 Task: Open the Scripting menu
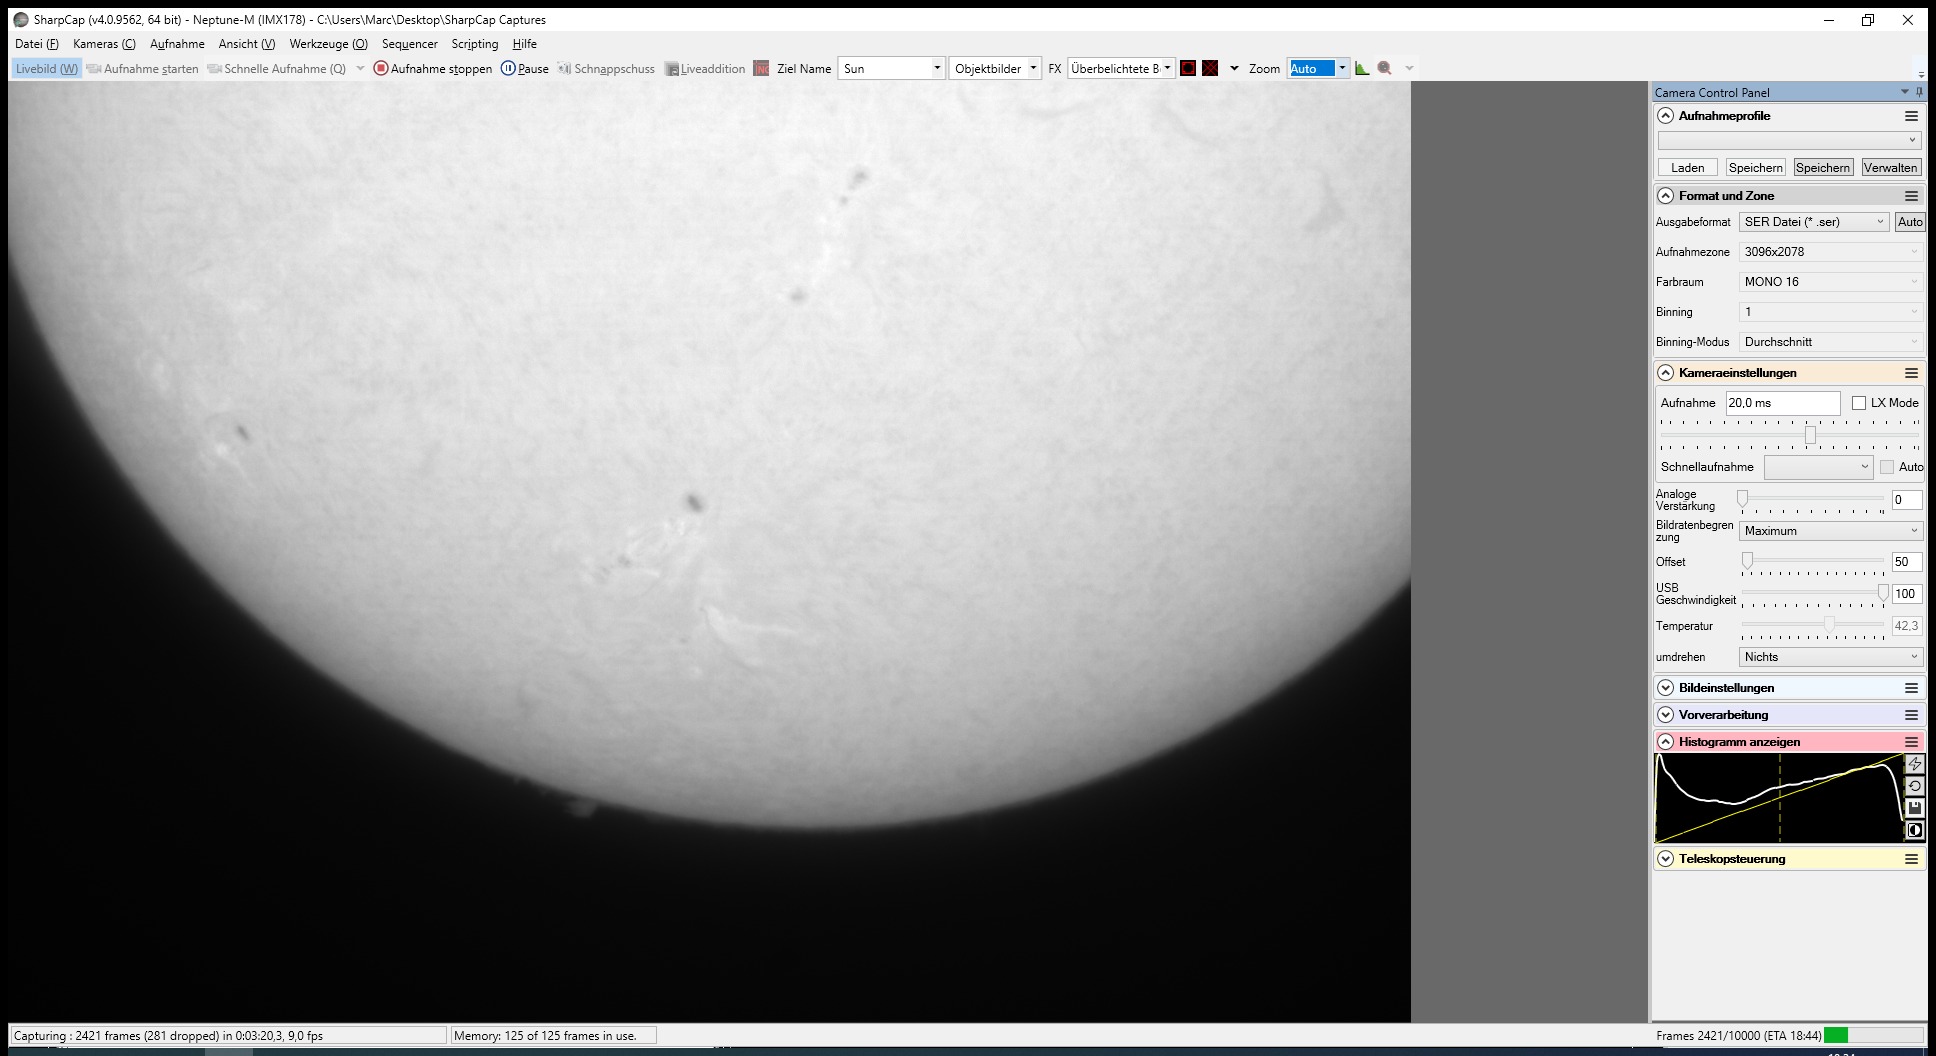pos(474,44)
